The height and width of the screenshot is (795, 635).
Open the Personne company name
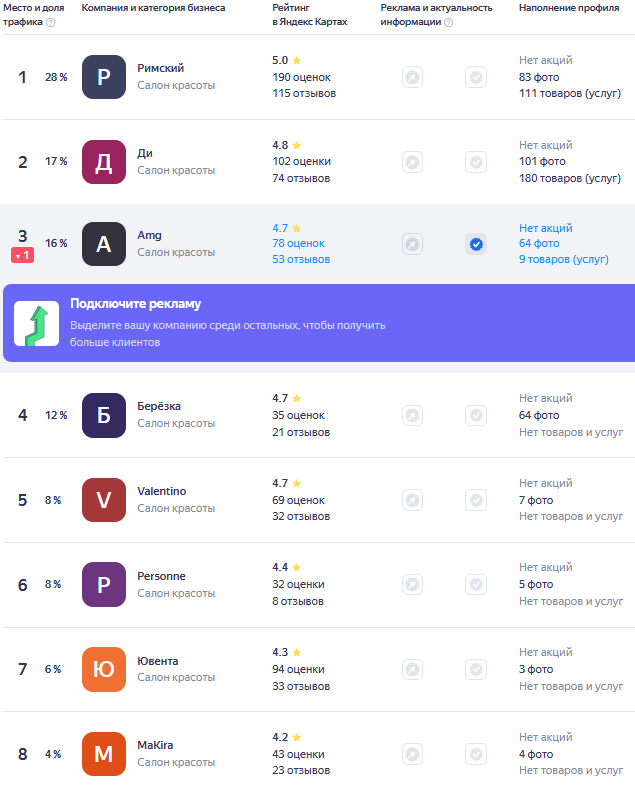[161, 576]
